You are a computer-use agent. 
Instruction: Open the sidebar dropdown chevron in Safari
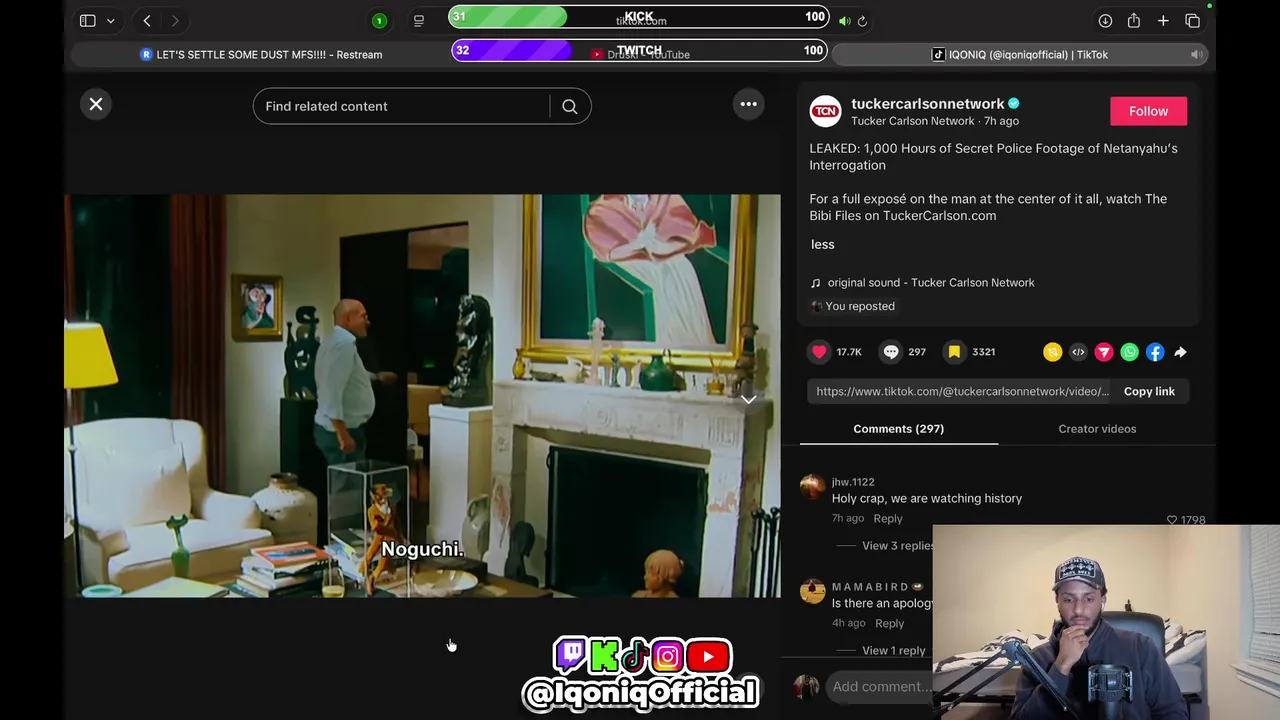110,21
